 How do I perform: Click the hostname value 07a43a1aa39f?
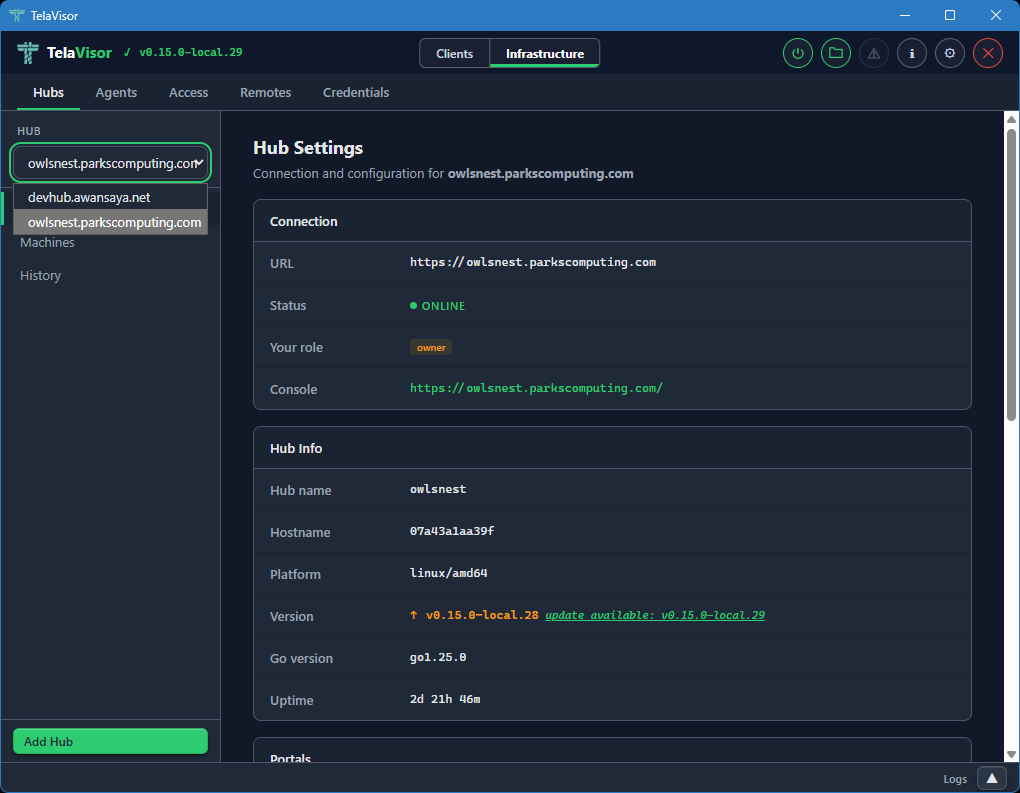452,531
